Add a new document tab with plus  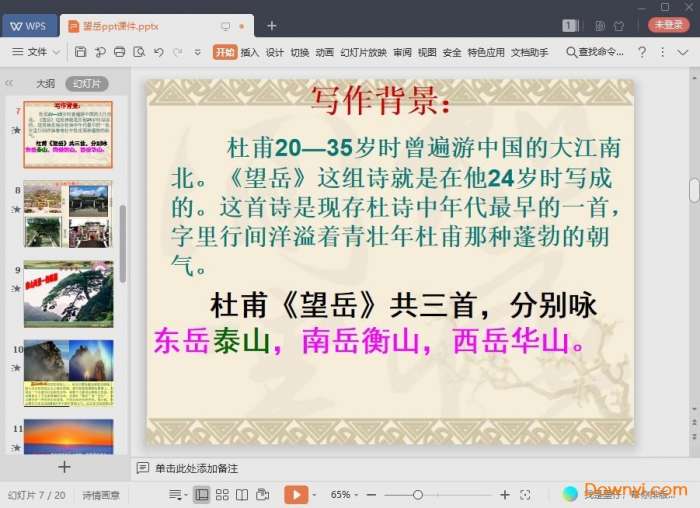[271, 26]
